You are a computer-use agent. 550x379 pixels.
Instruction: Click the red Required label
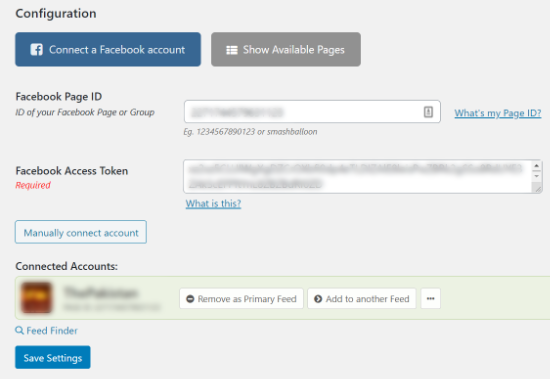[33, 185]
